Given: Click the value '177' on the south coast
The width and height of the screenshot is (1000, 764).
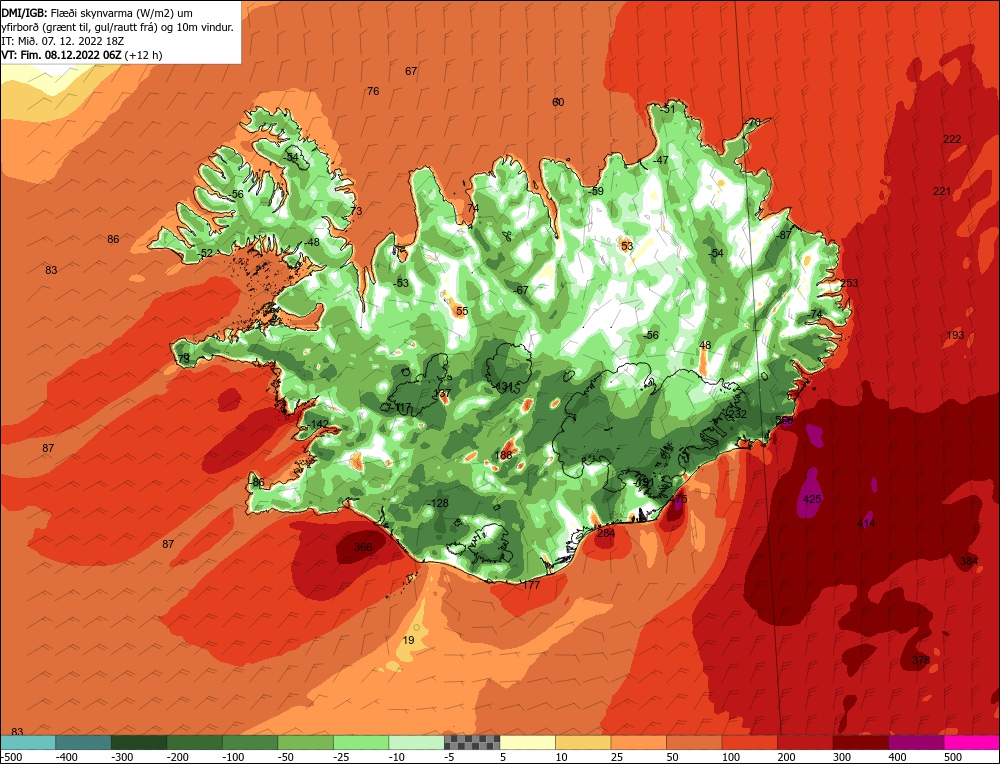Looking at the screenshot, I should pyautogui.click(x=531, y=585).
